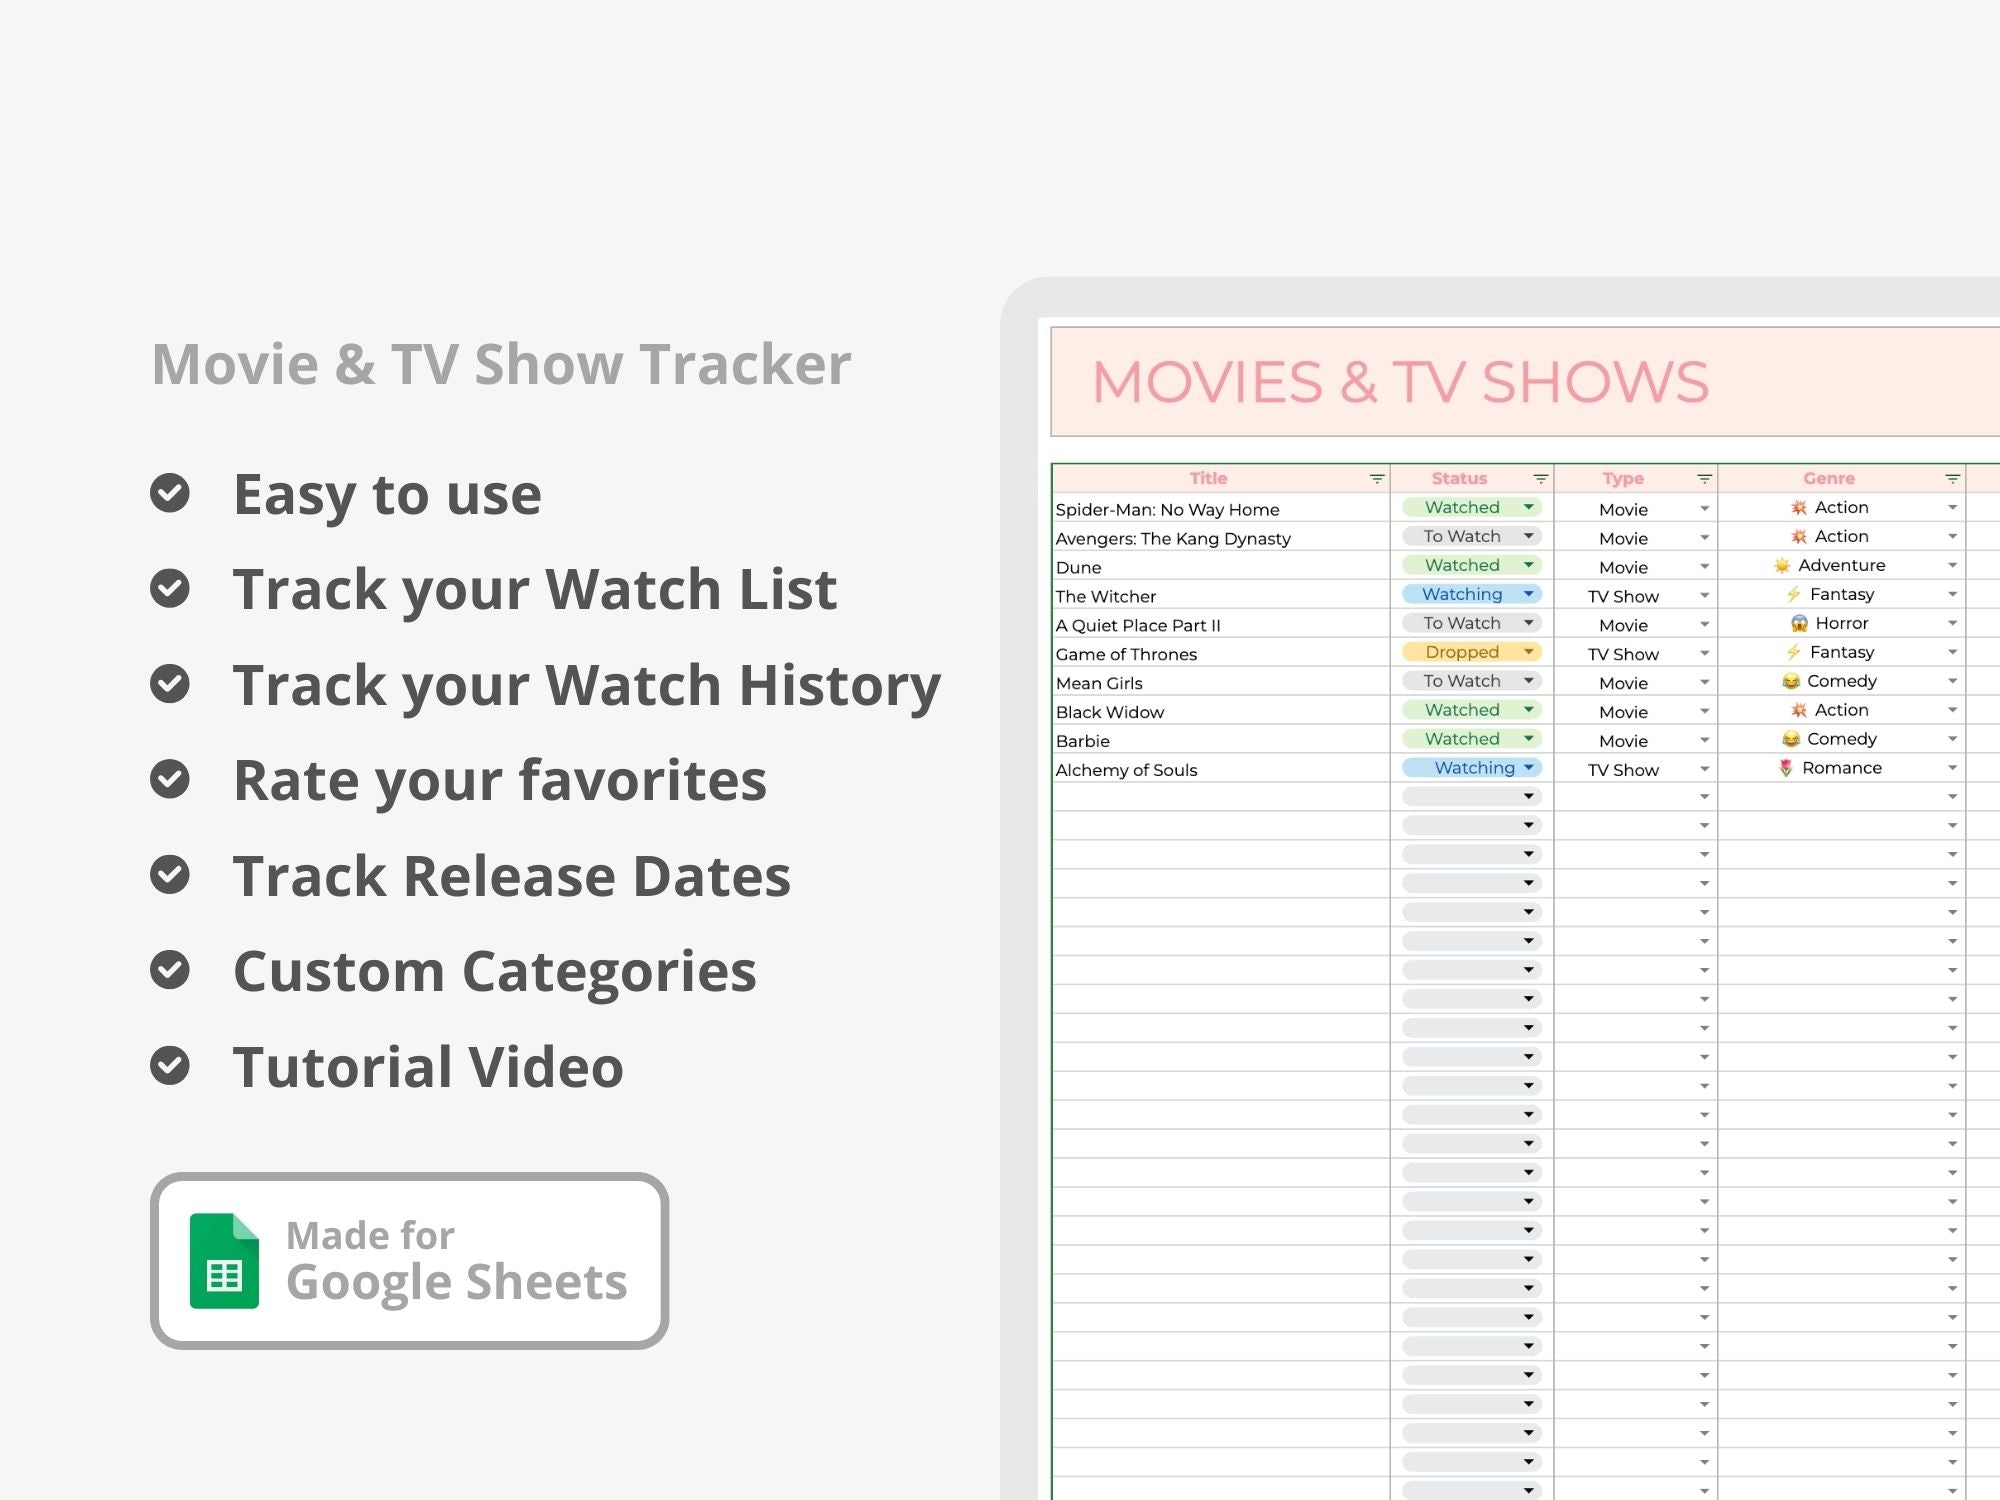Click the horror emoji in the Genre column
This screenshot has height=1500, width=2000.
[x=1799, y=623]
